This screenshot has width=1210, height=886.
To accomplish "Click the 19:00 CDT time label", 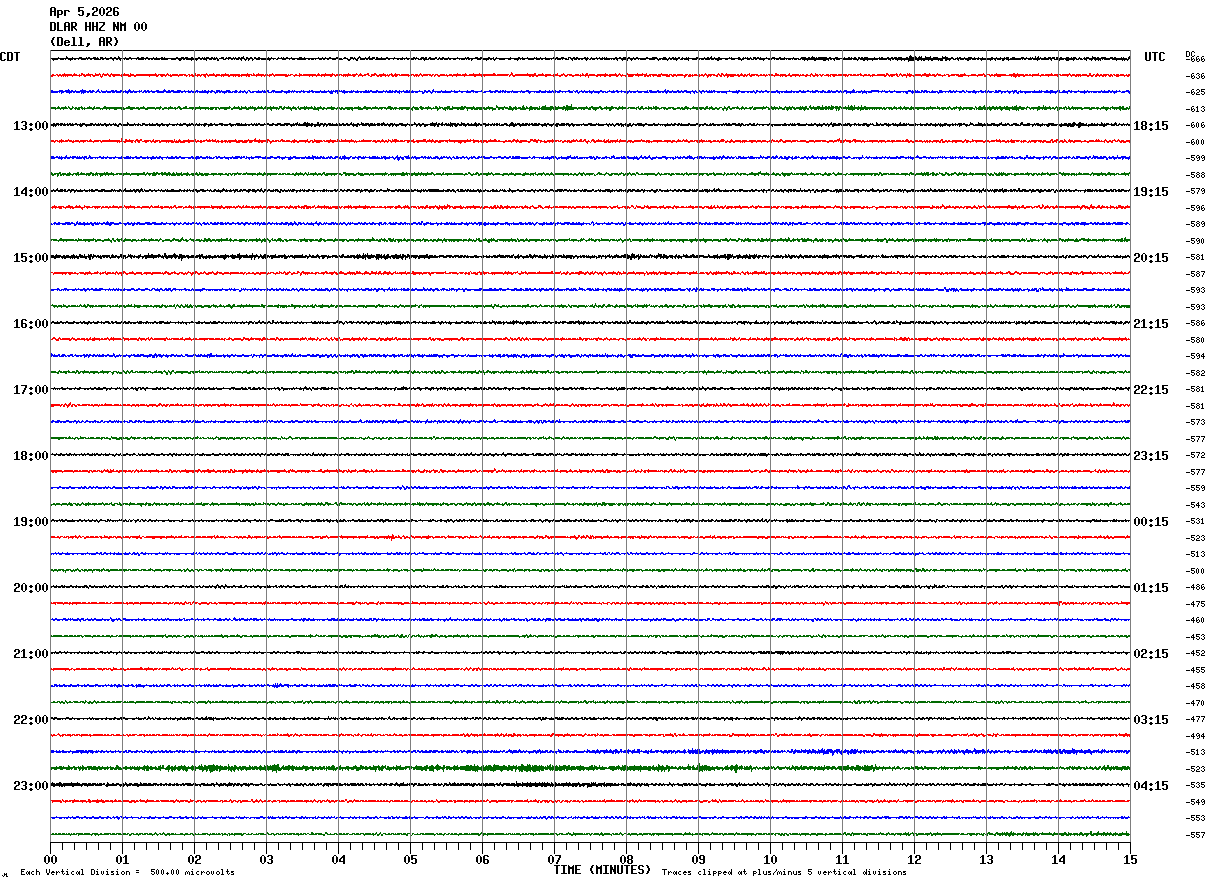I will pos(31,522).
